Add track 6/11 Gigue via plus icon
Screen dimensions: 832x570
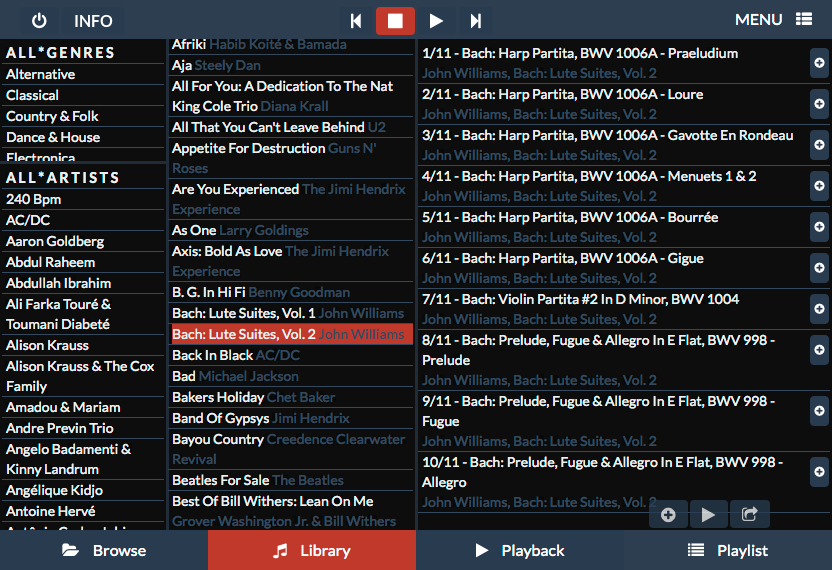tap(819, 267)
